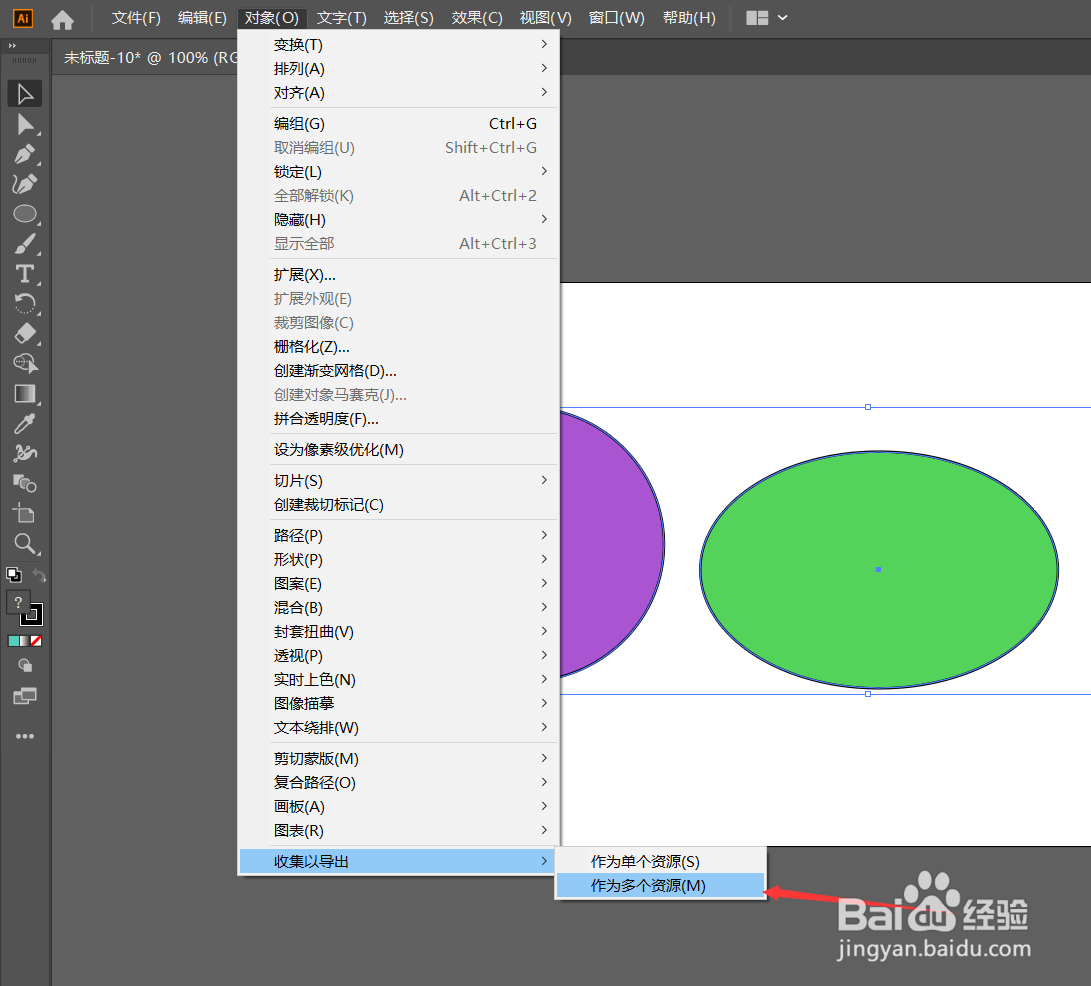Open change screen mode icon
Viewport: 1091px width, 986px height.
coord(25,696)
